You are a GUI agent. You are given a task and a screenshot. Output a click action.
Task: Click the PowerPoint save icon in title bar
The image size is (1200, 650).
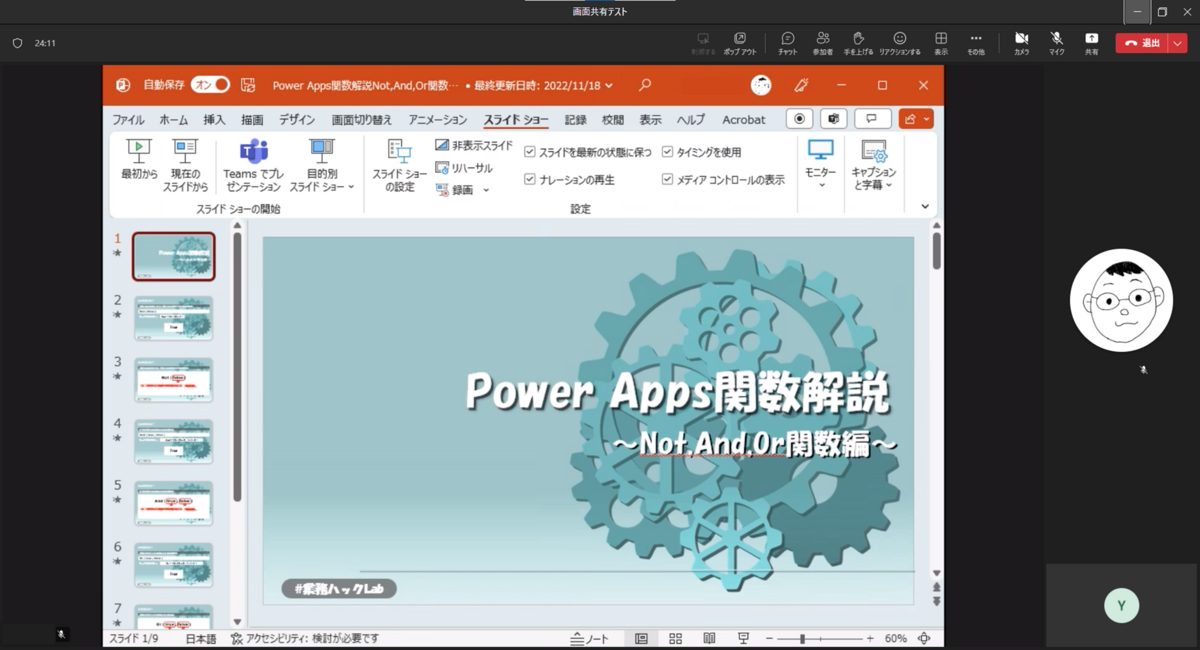(x=249, y=86)
